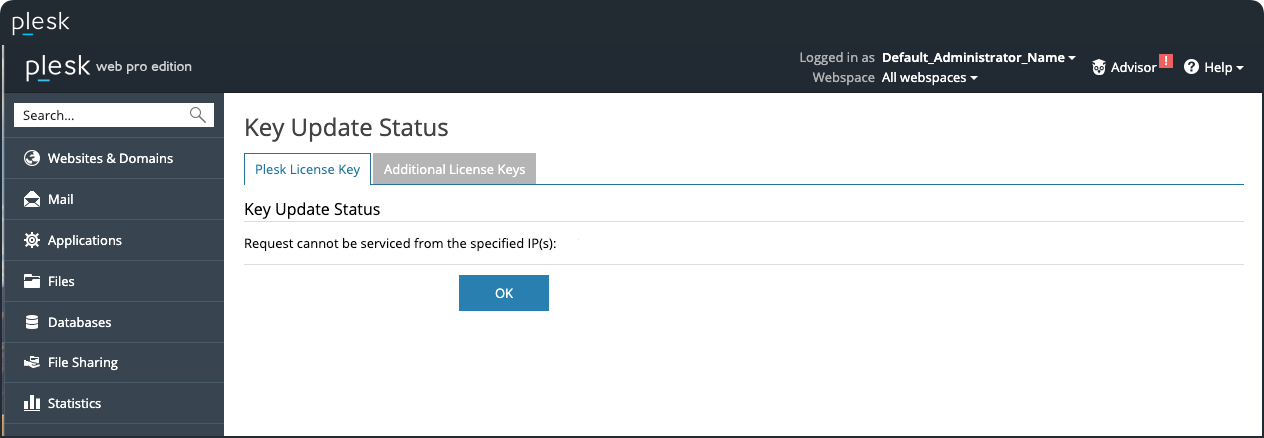The height and width of the screenshot is (438, 1264).
Task: Switch to Additional License Keys tab
Action: click(x=454, y=170)
